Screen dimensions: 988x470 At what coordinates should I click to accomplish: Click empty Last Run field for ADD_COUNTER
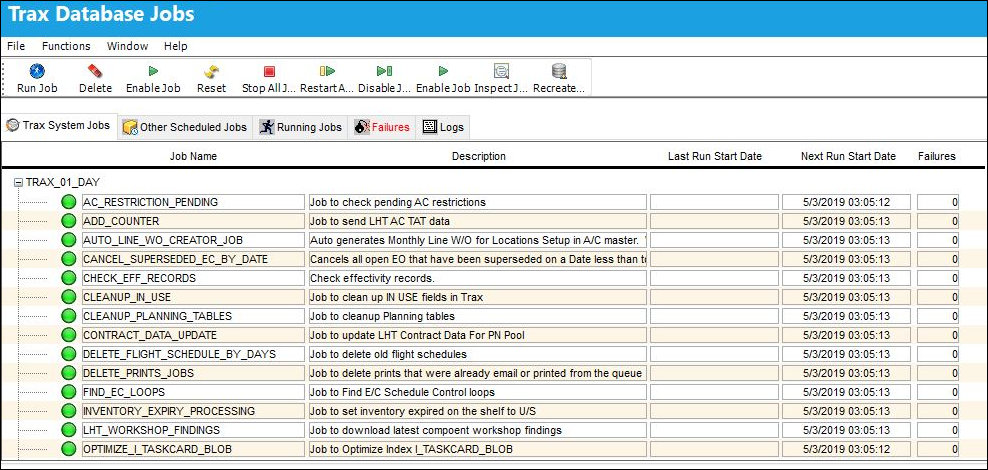coord(714,221)
